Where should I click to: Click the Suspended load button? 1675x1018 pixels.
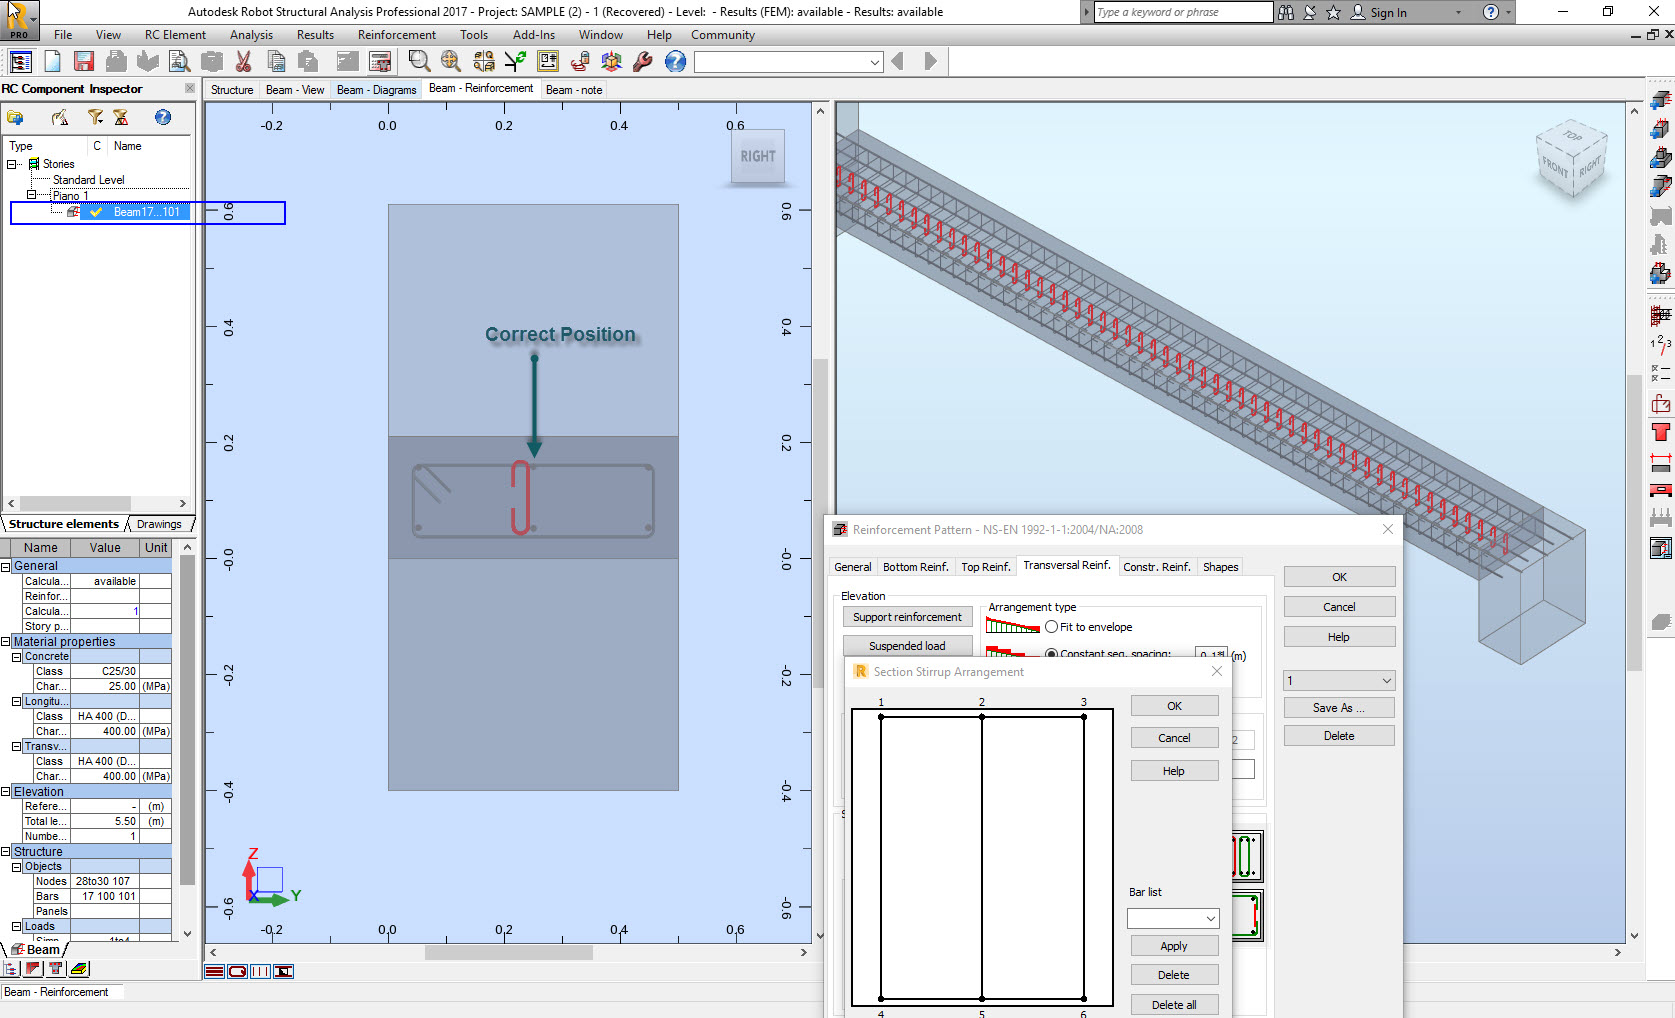[907, 646]
